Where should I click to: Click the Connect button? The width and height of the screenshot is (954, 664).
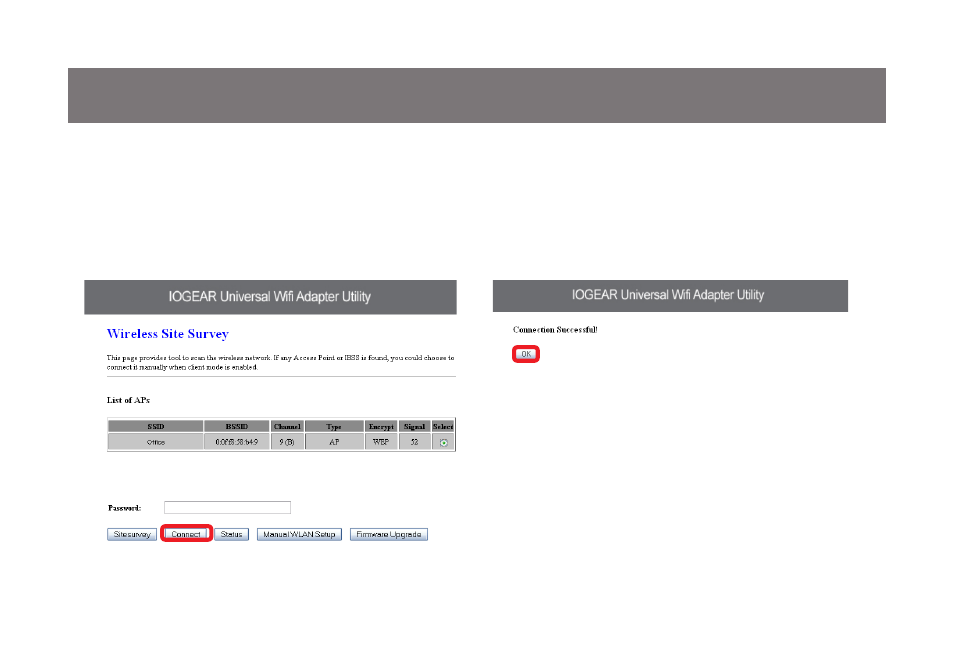[x=186, y=534]
